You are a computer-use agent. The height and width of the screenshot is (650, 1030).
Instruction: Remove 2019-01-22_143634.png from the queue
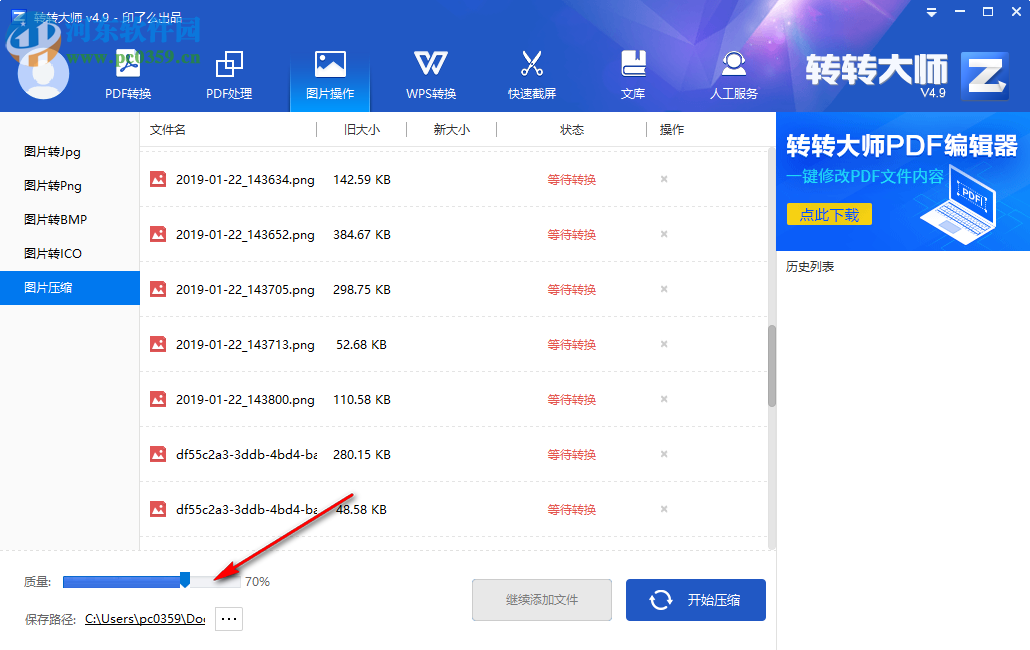click(x=663, y=179)
